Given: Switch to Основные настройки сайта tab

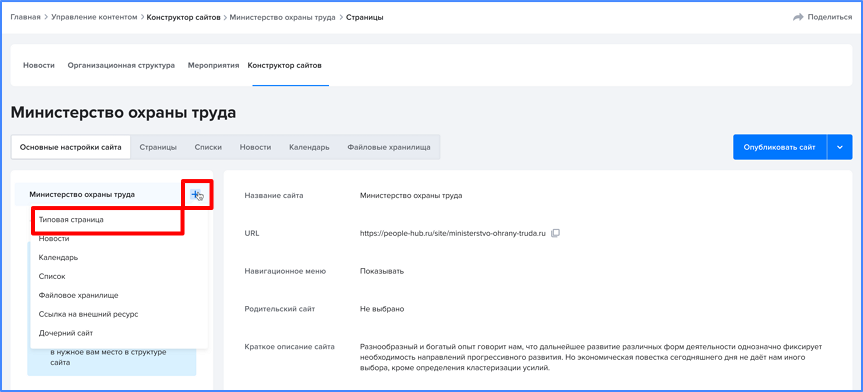Looking at the screenshot, I should 70,147.
